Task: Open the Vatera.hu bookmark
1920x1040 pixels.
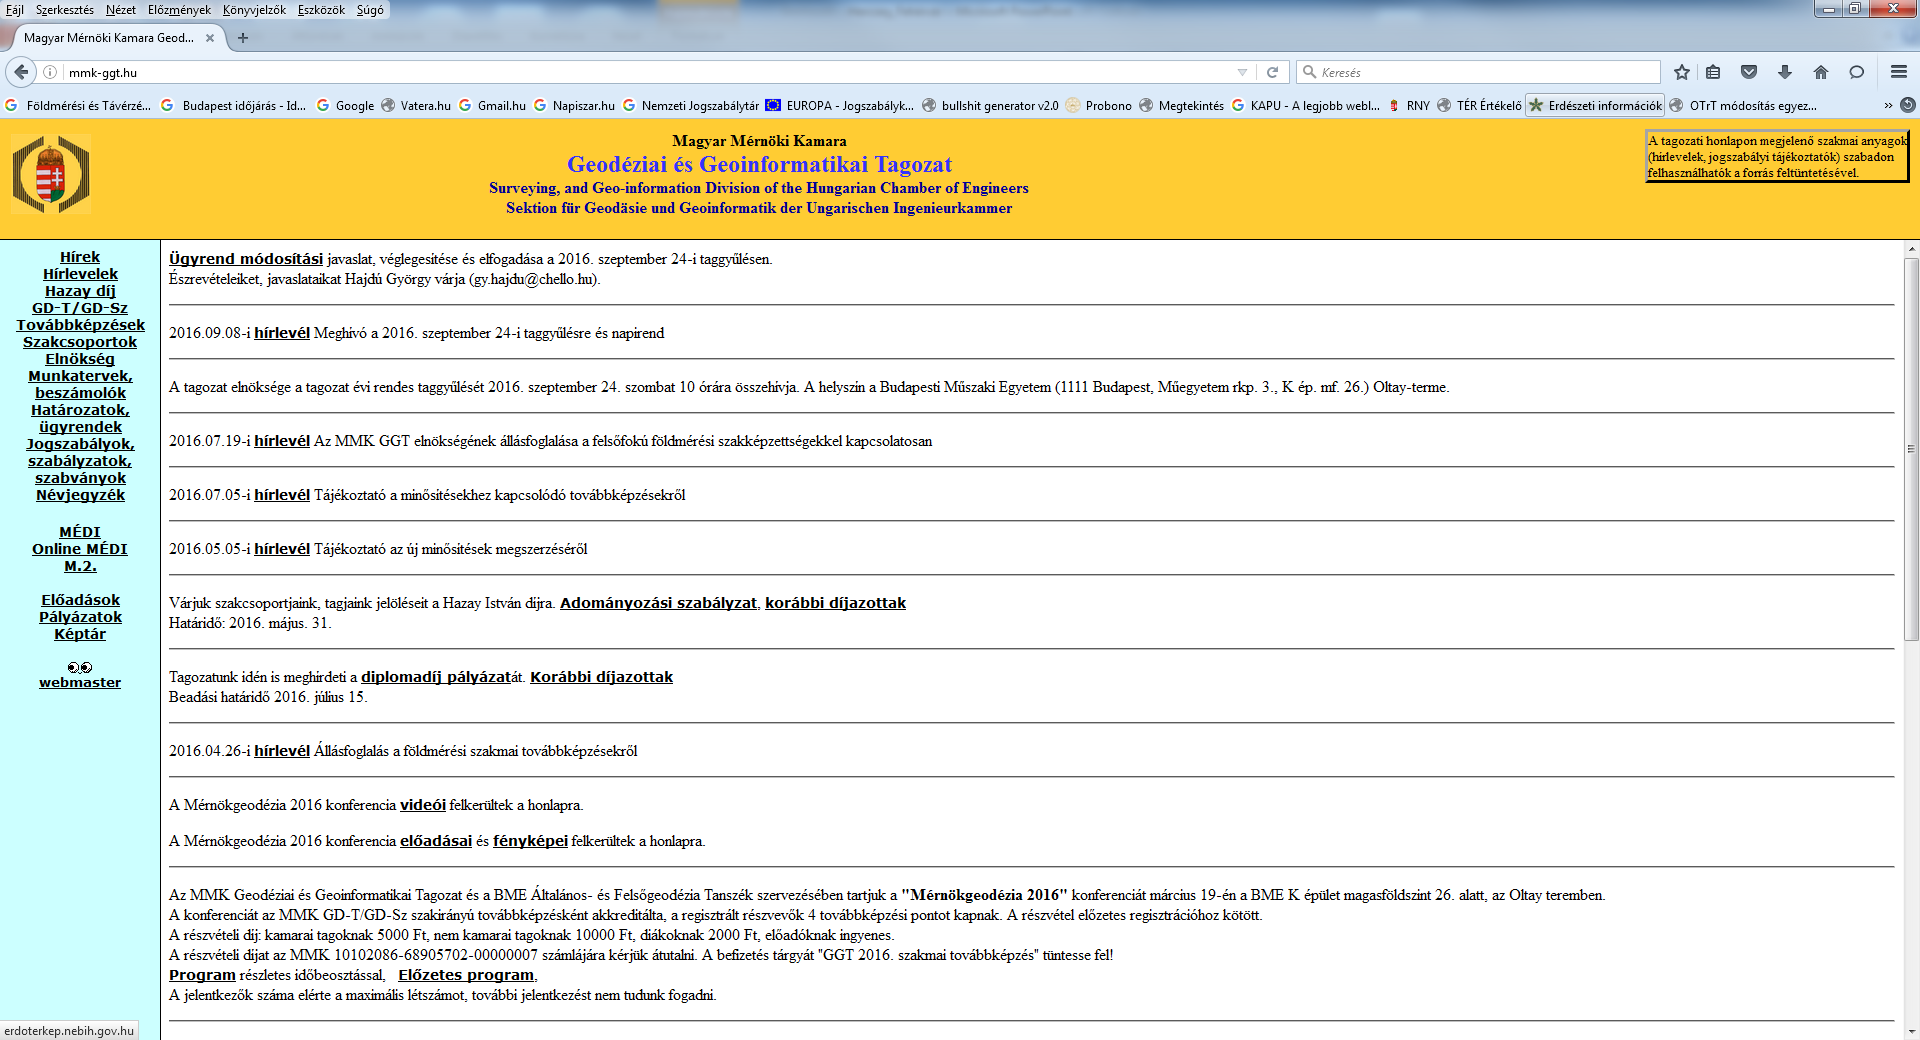Action: [x=416, y=105]
